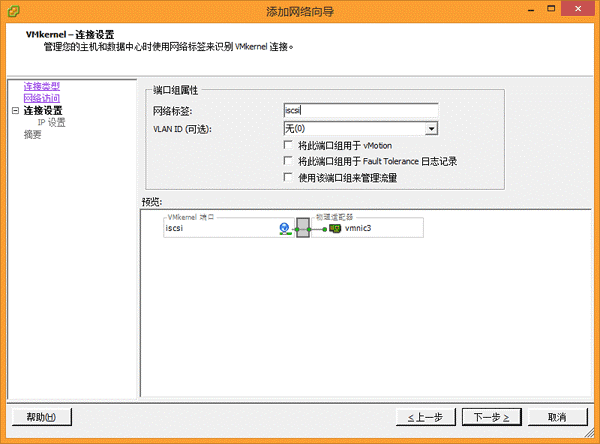Image resolution: width=600 pixels, height=444 pixels.
Task: Maximize the 添加网络向导 window
Action: pos(551,8)
